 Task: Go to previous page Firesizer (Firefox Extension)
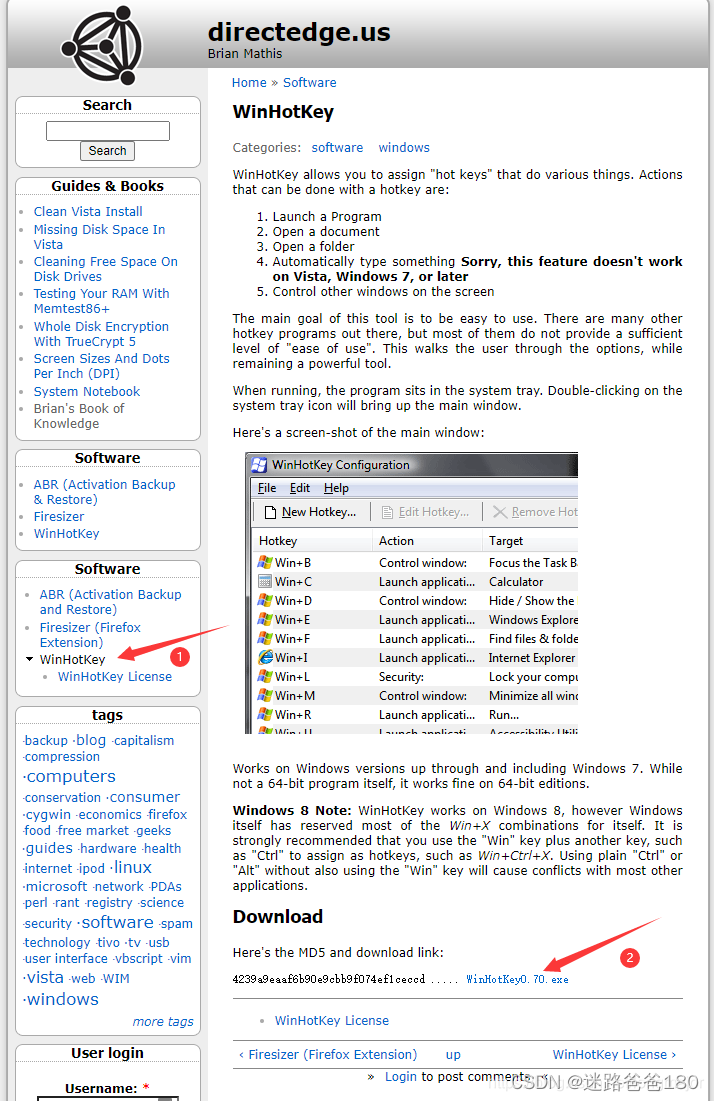point(328,1055)
